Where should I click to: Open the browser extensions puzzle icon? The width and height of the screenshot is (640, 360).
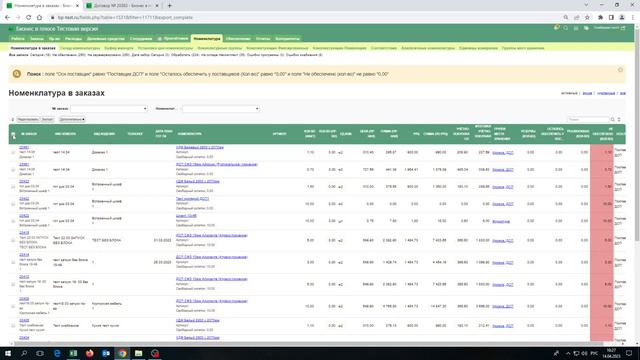(x=600, y=18)
